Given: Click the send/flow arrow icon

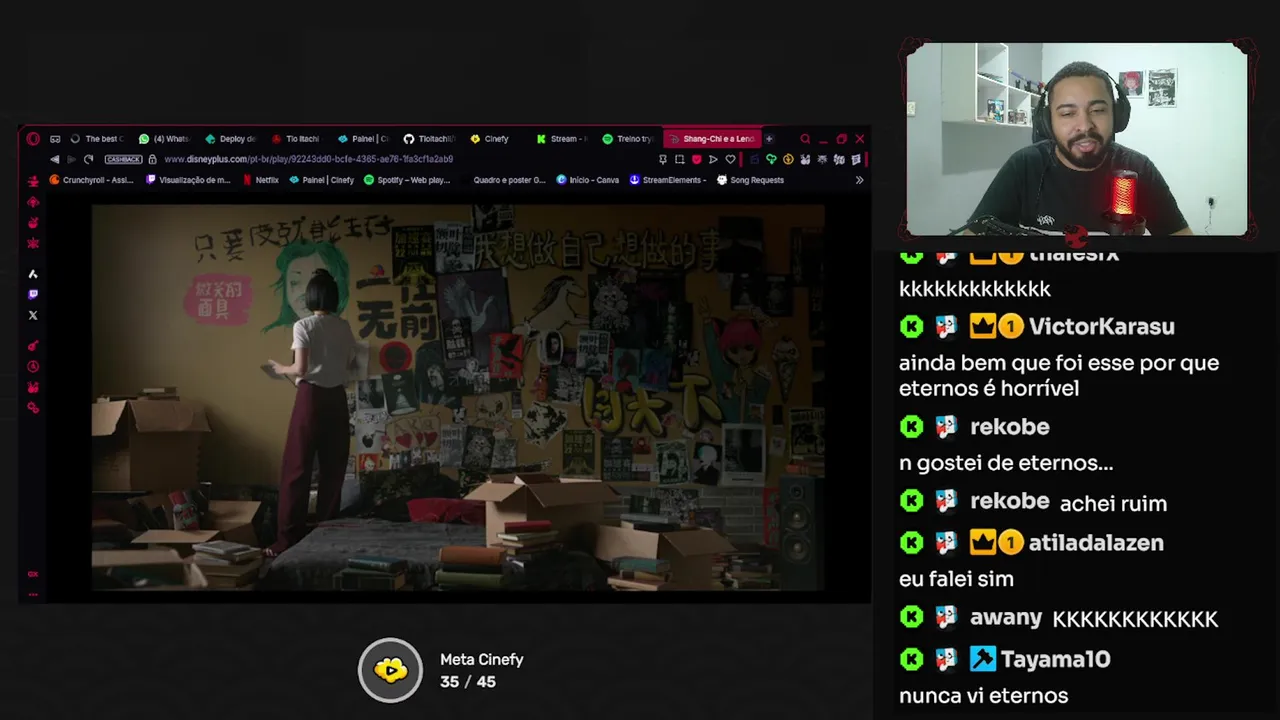Looking at the screenshot, I should coord(713,159).
